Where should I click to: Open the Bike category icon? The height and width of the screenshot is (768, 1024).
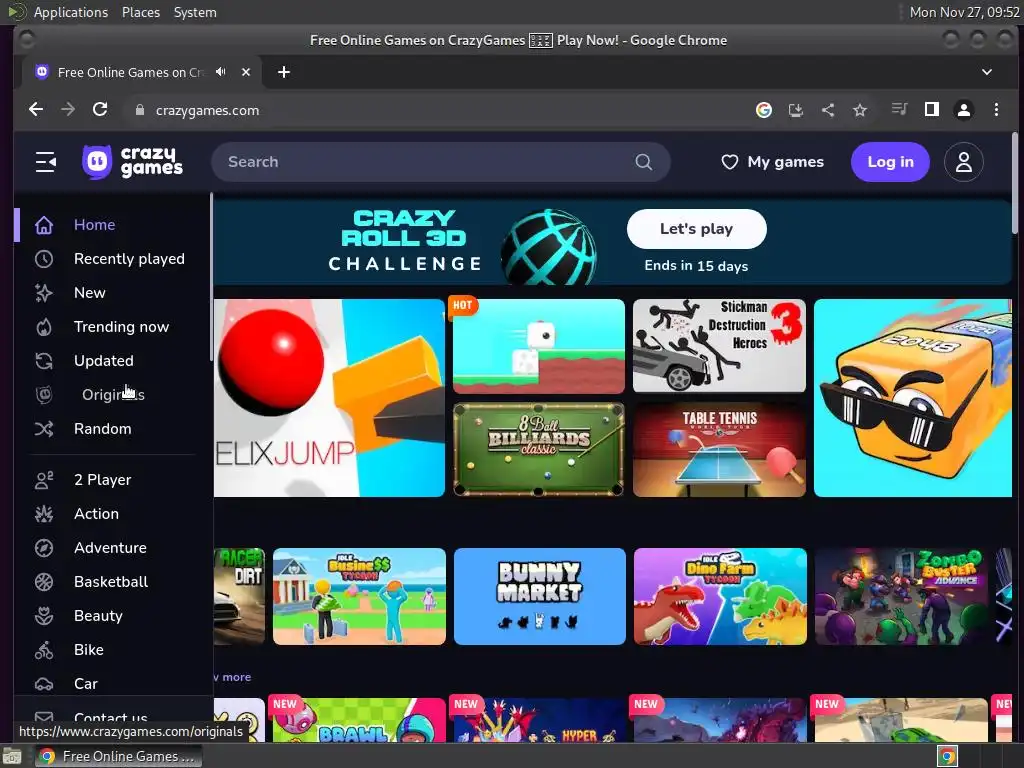44,650
